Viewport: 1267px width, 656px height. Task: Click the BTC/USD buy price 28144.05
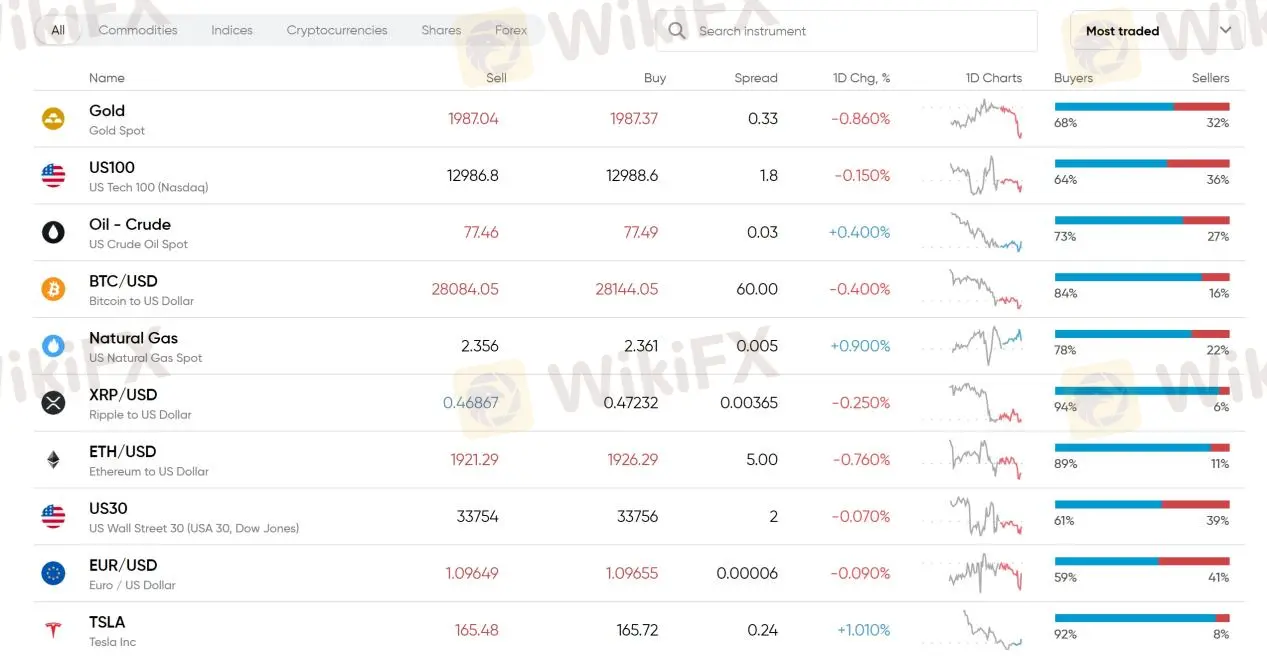click(626, 289)
